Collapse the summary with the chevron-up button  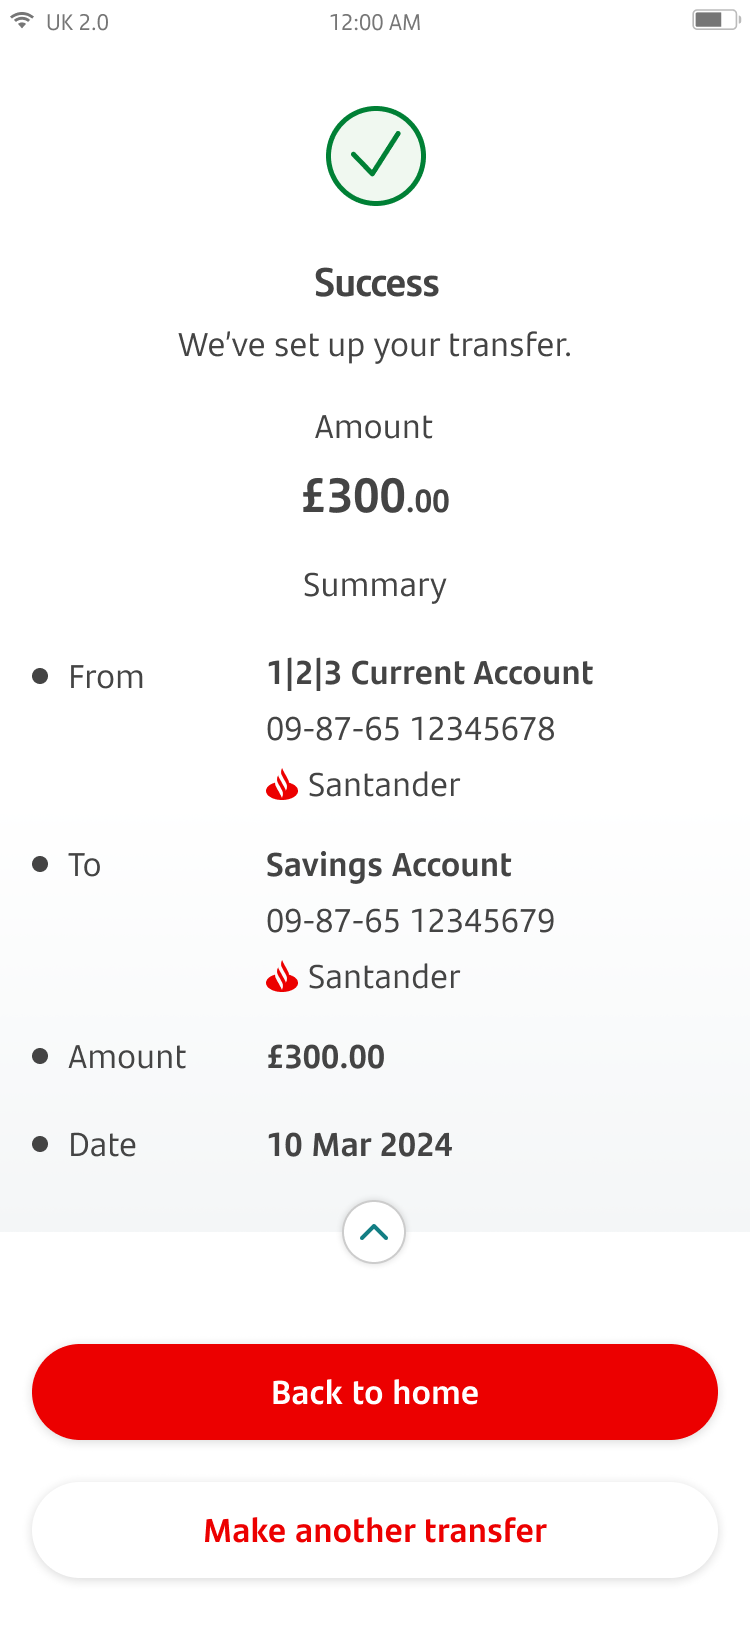click(x=374, y=1232)
